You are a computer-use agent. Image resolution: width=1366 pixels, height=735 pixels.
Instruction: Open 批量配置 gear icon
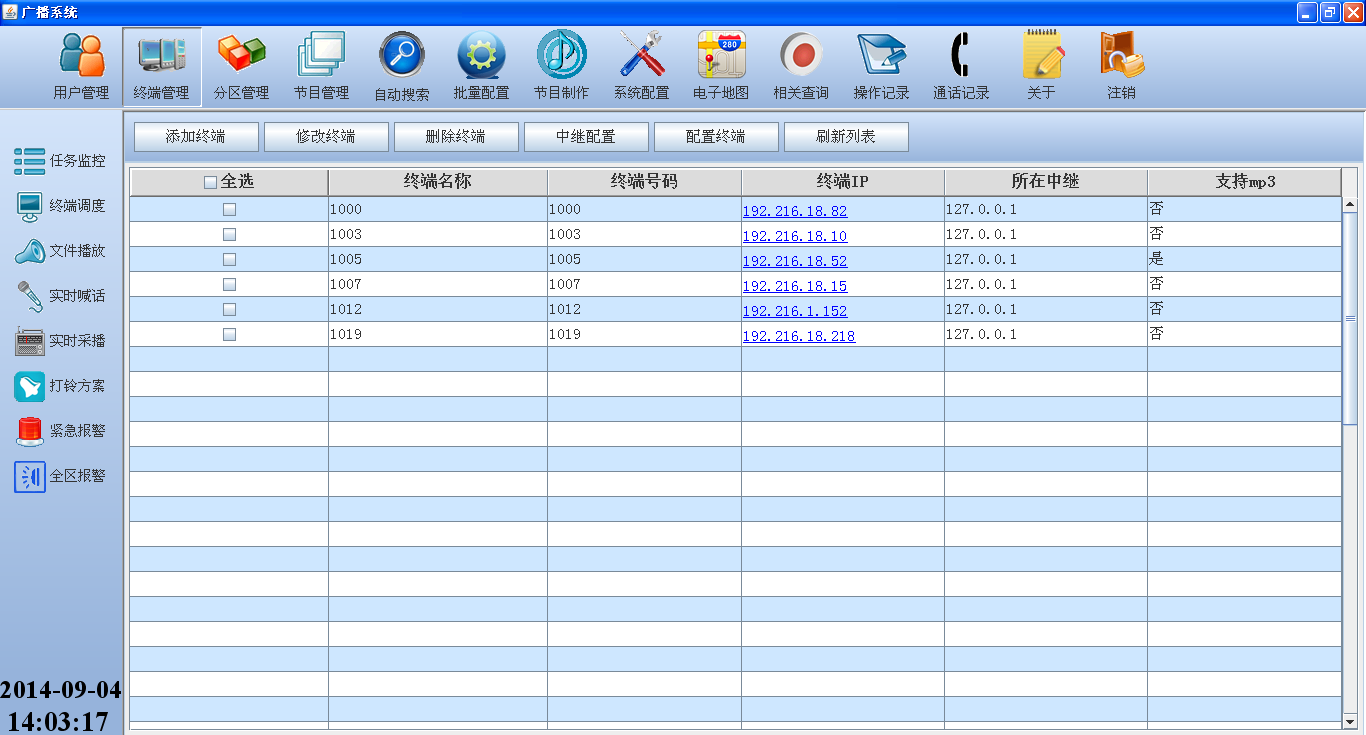pos(481,56)
